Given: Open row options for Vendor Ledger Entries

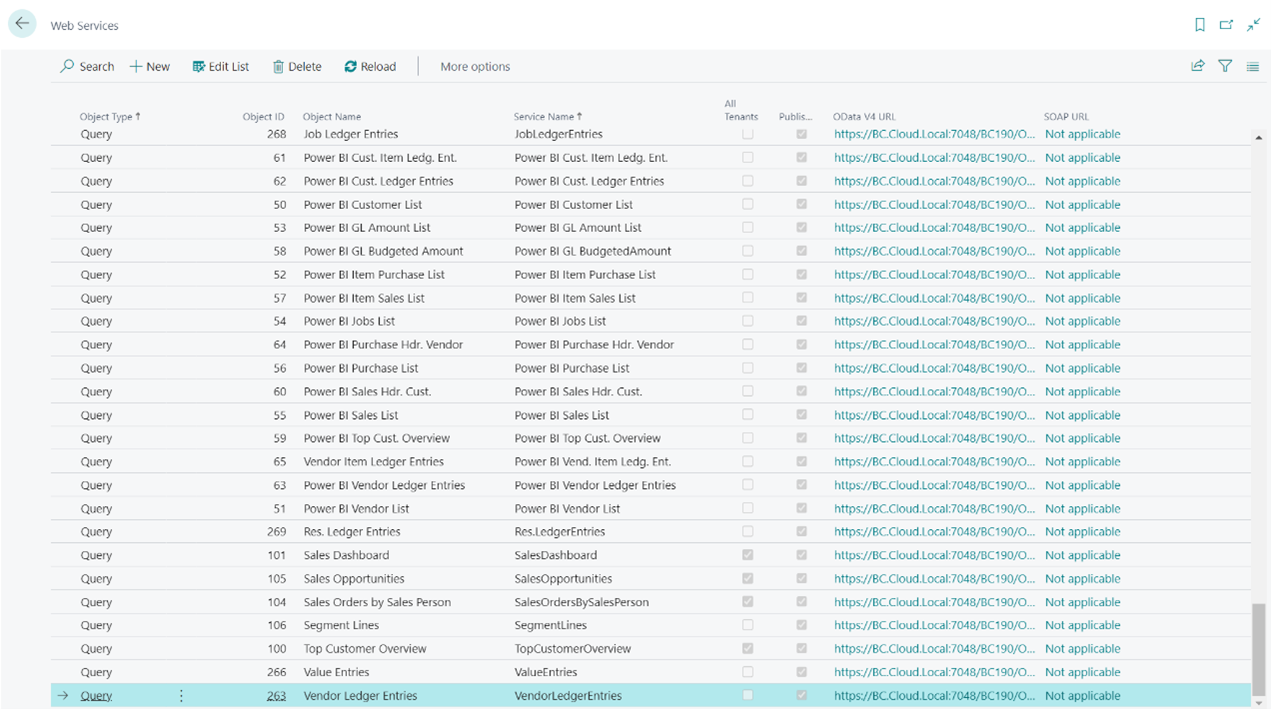Looking at the screenshot, I should click(181, 695).
